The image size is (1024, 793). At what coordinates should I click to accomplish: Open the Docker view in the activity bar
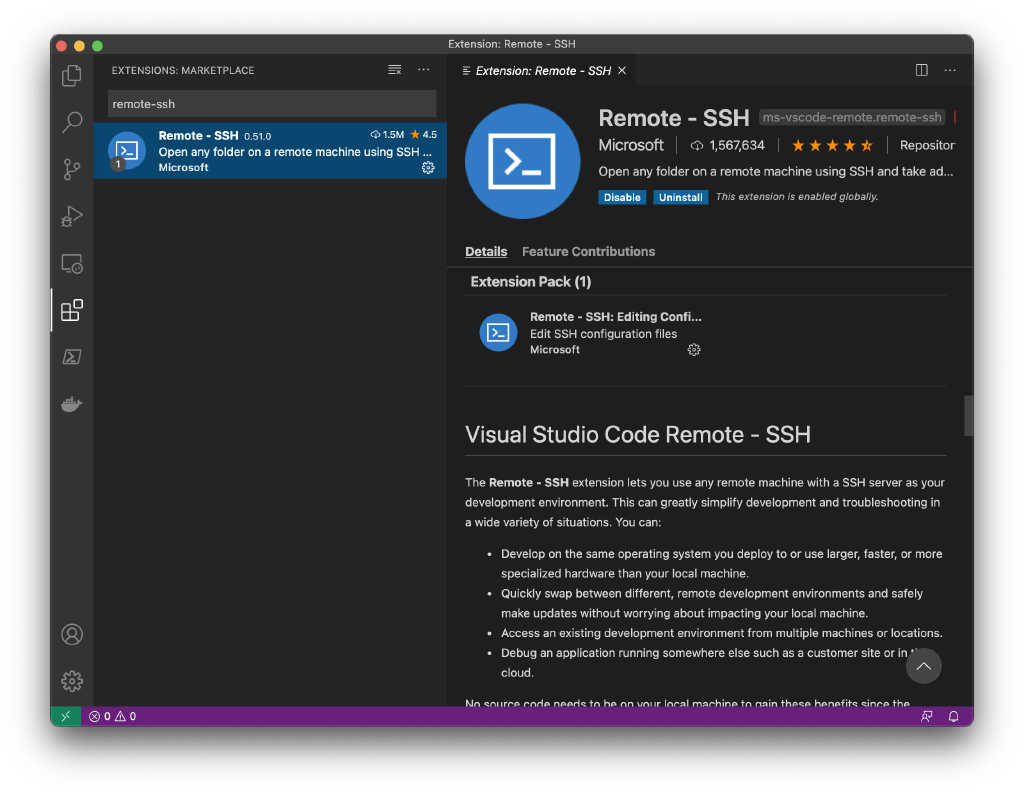coord(71,403)
